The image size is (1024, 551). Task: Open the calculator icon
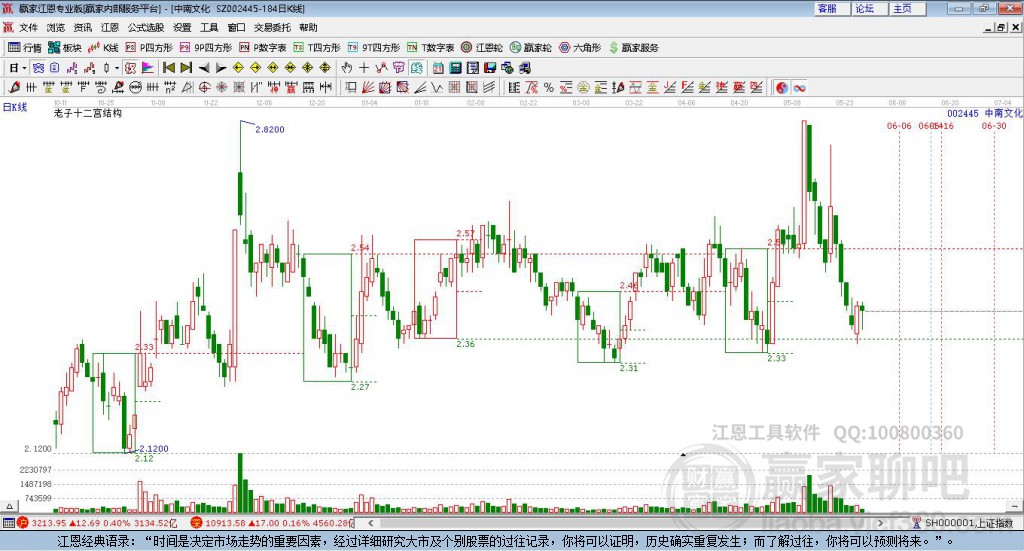pos(455,68)
